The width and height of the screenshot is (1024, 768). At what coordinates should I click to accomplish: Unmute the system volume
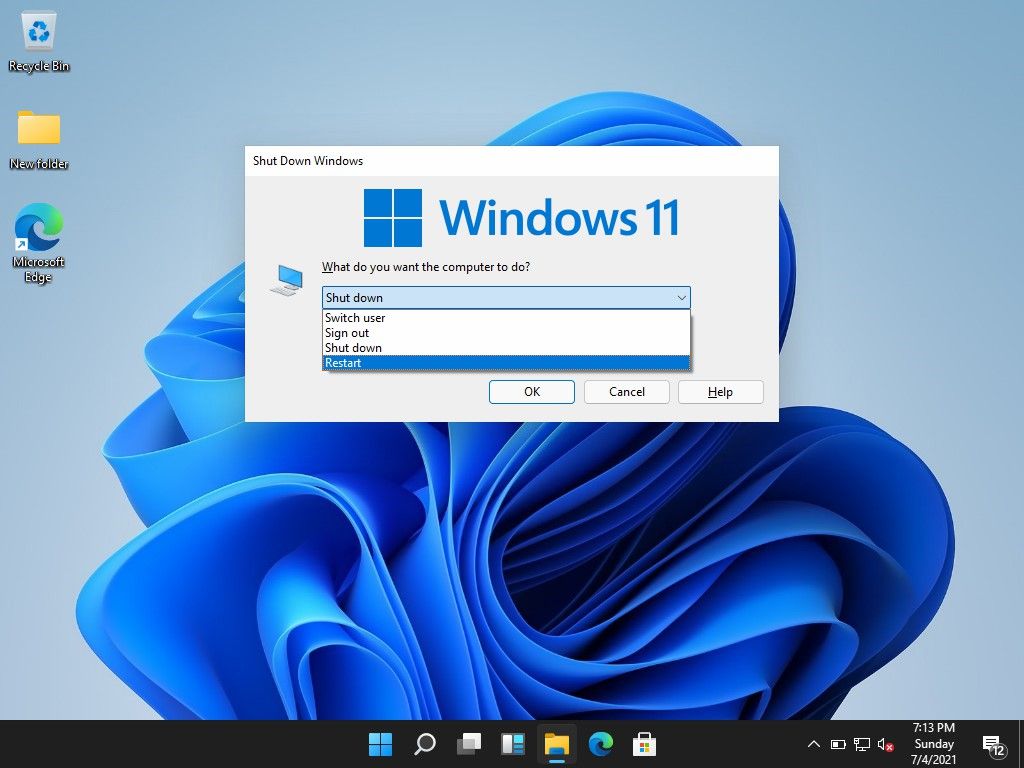[884, 744]
